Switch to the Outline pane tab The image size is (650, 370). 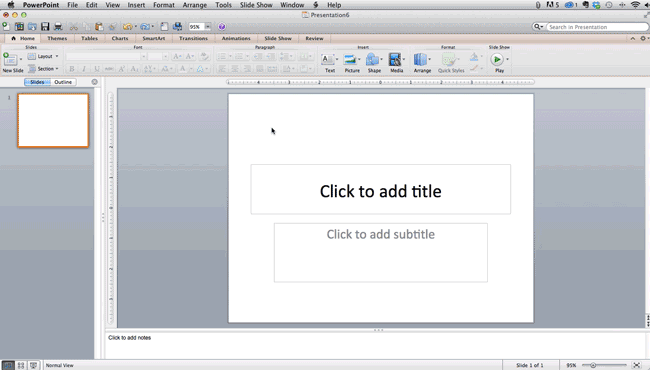[x=63, y=82]
